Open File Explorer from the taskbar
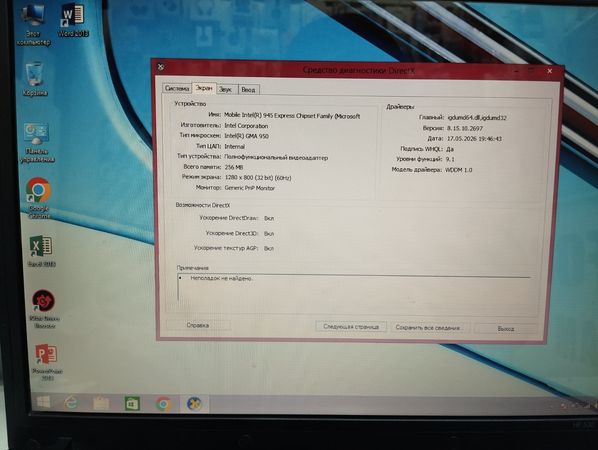598x450 pixels. coord(101,403)
